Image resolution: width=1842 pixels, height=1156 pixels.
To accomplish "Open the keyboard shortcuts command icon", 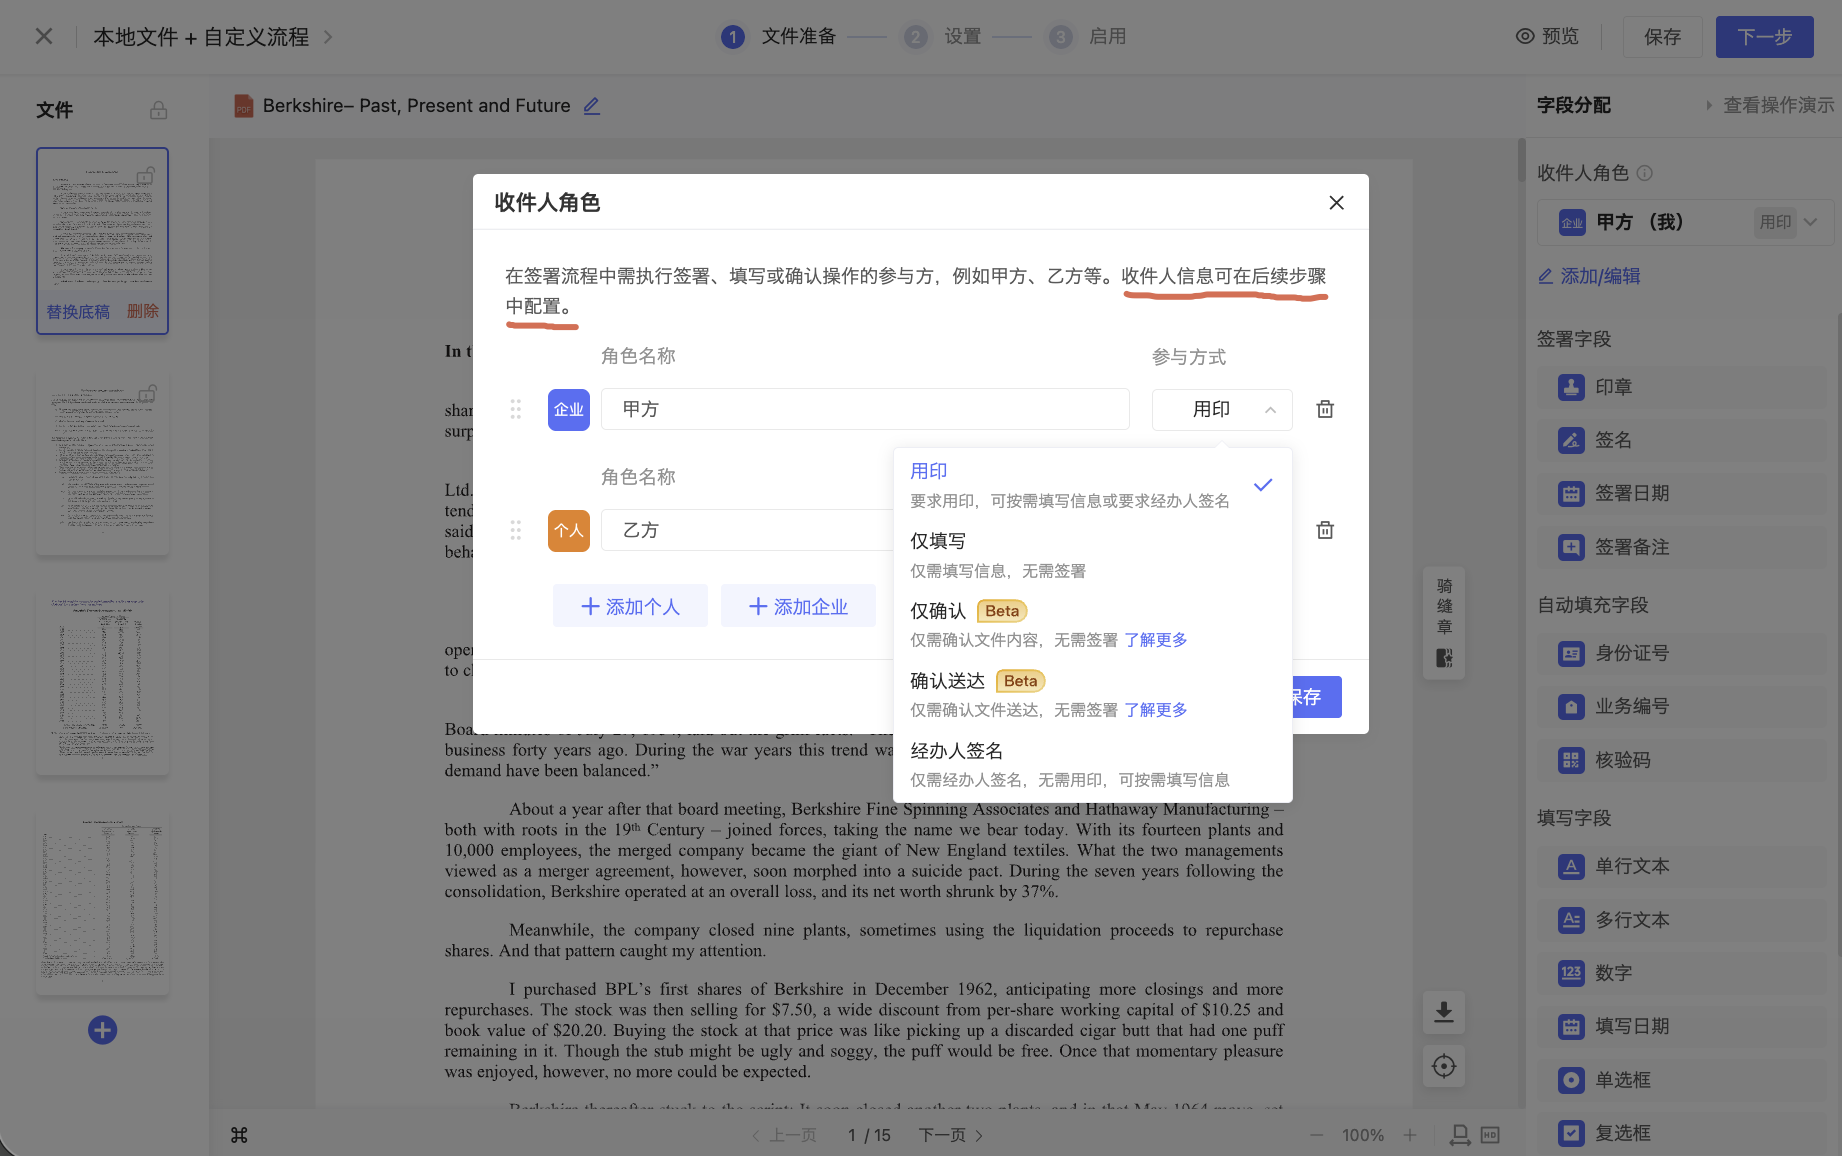I will 239,1135.
